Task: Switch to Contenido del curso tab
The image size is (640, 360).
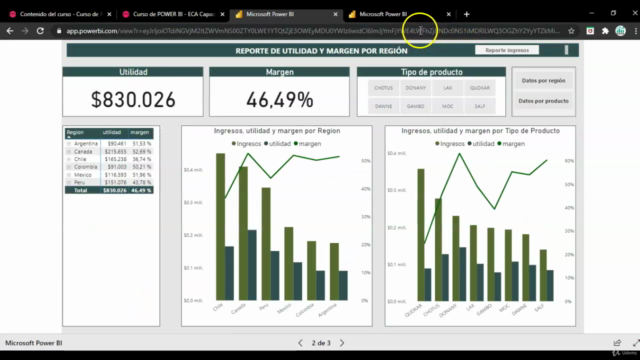Action: click(59, 14)
